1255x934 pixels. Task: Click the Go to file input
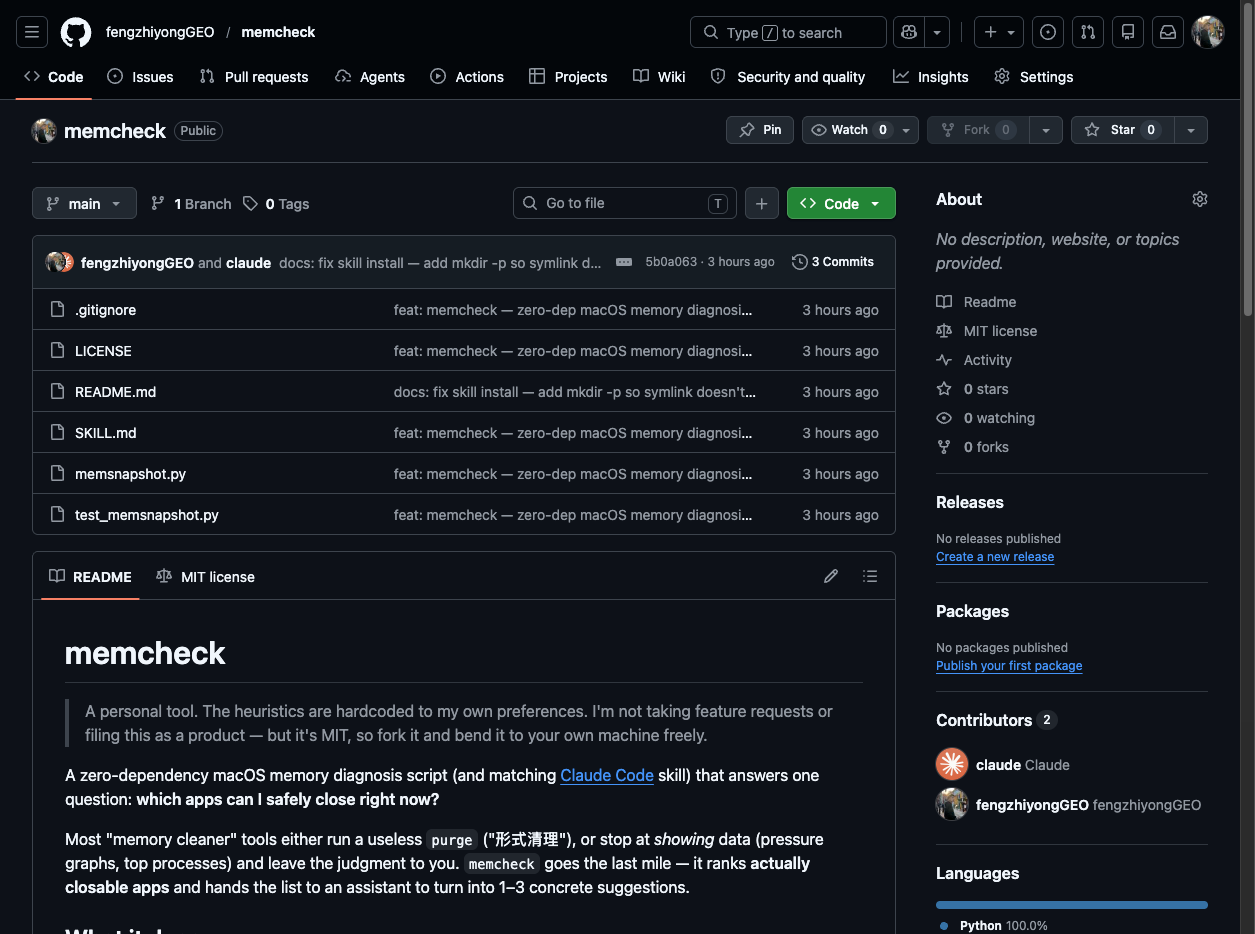pyautogui.click(x=625, y=203)
